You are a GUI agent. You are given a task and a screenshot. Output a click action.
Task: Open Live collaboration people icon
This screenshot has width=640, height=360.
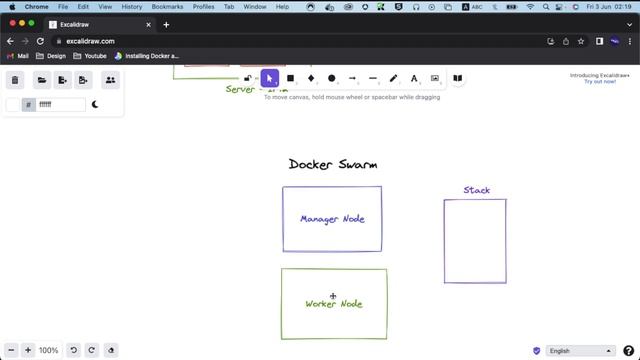pyautogui.click(x=110, y=80)
